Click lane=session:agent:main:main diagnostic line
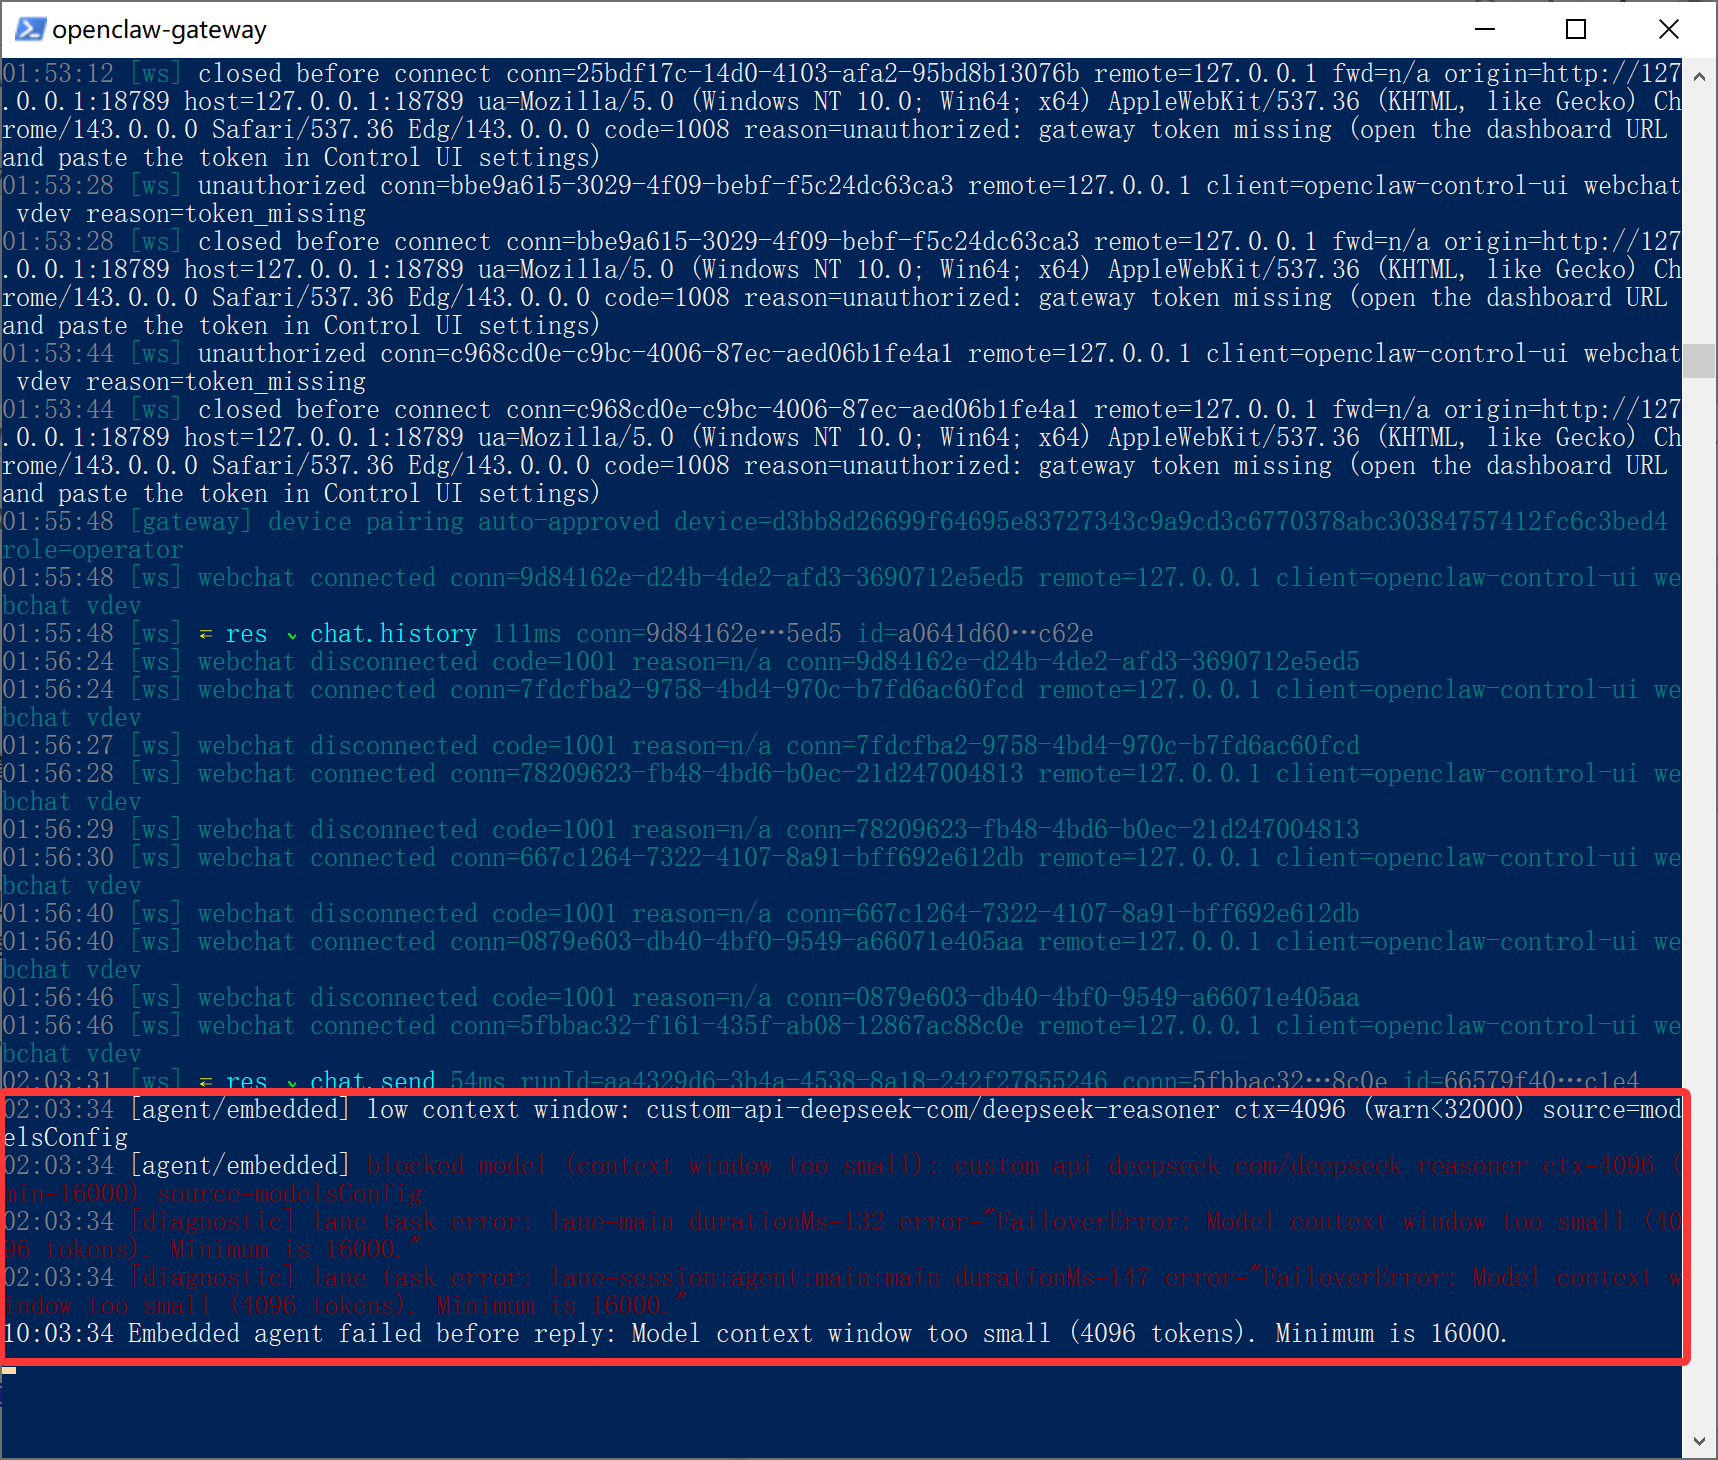 tap(841, 1291)
